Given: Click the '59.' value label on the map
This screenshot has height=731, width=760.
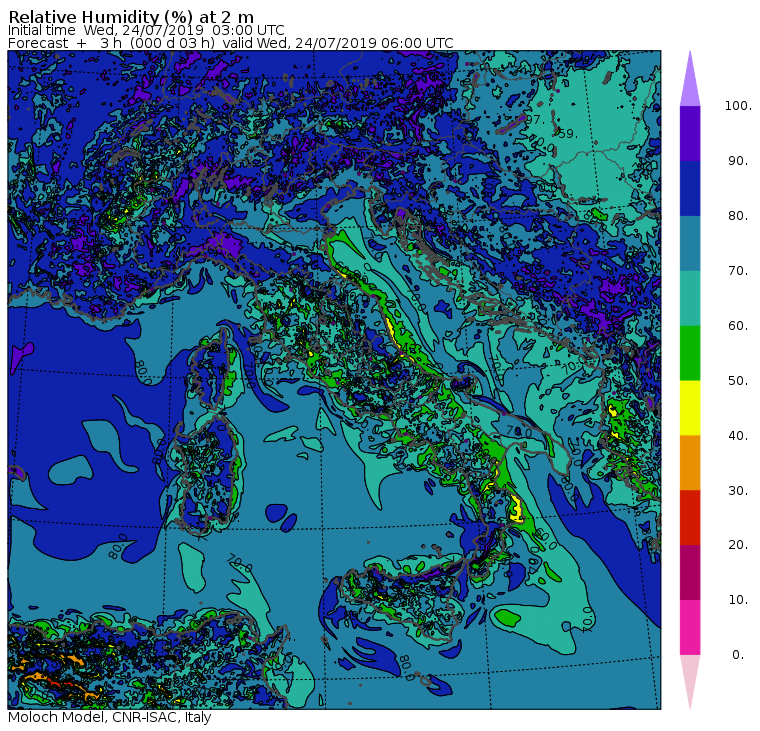Looking at the screenshot, I should click(x=568, y=133).
